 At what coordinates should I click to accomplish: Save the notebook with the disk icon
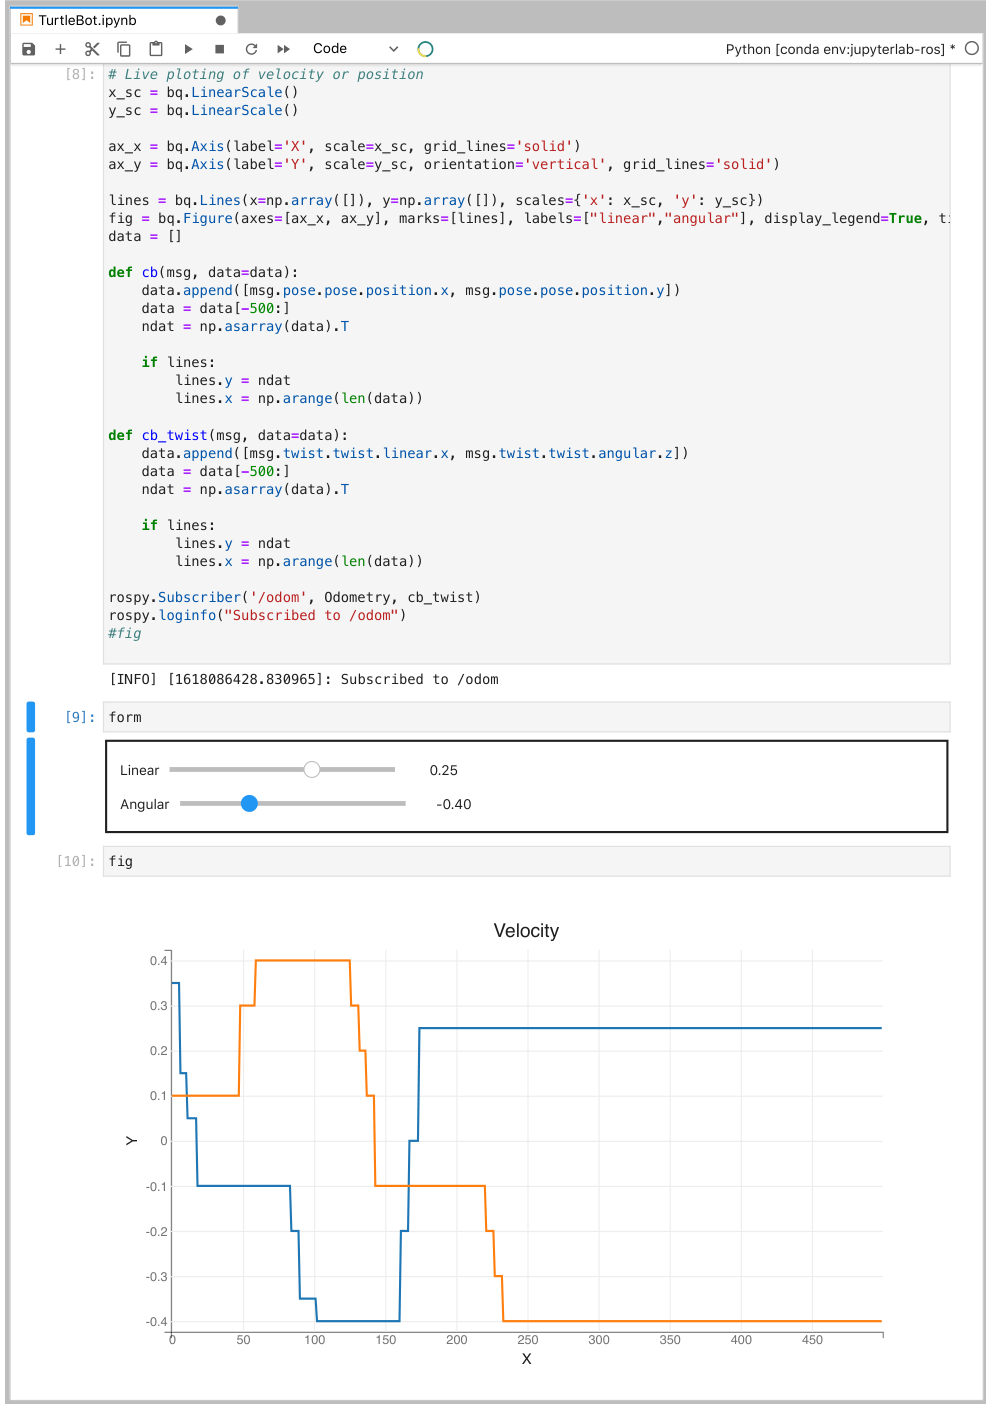[28, 49]
